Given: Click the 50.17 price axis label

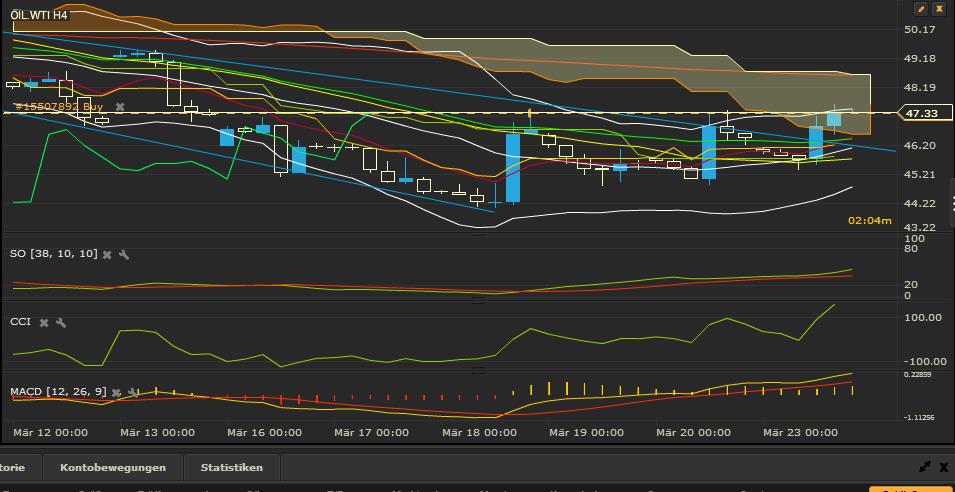Looking at the screenshot, I should click(x=920, y=29).
